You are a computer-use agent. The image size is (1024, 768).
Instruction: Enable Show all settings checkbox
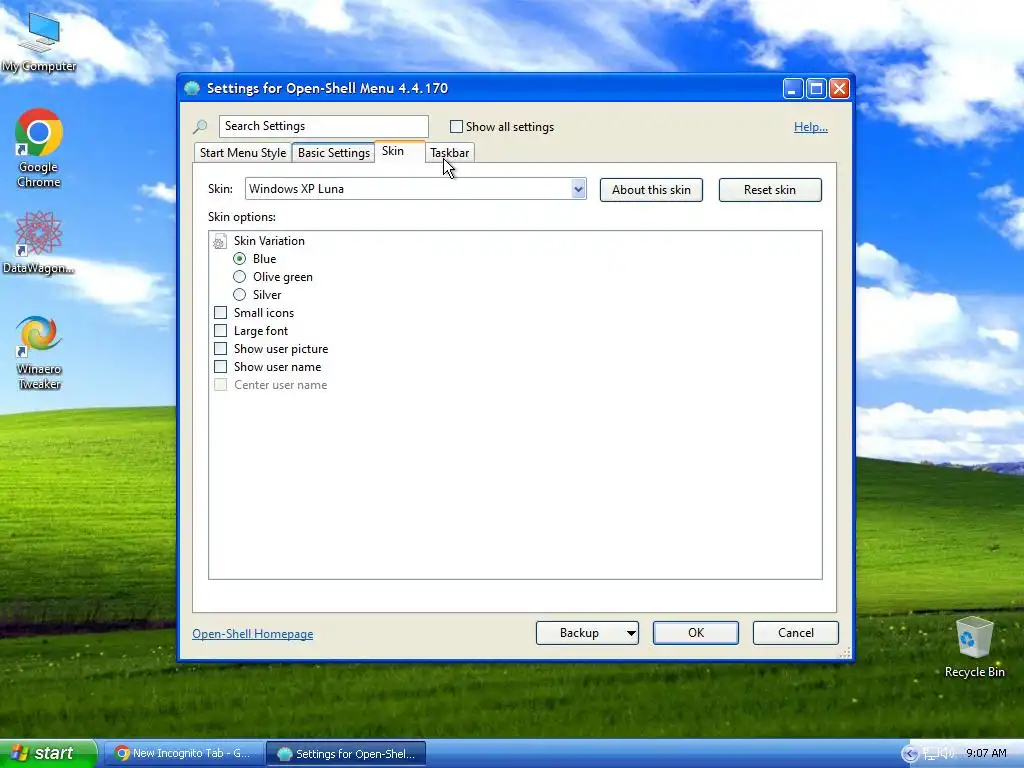pos(456,127)
